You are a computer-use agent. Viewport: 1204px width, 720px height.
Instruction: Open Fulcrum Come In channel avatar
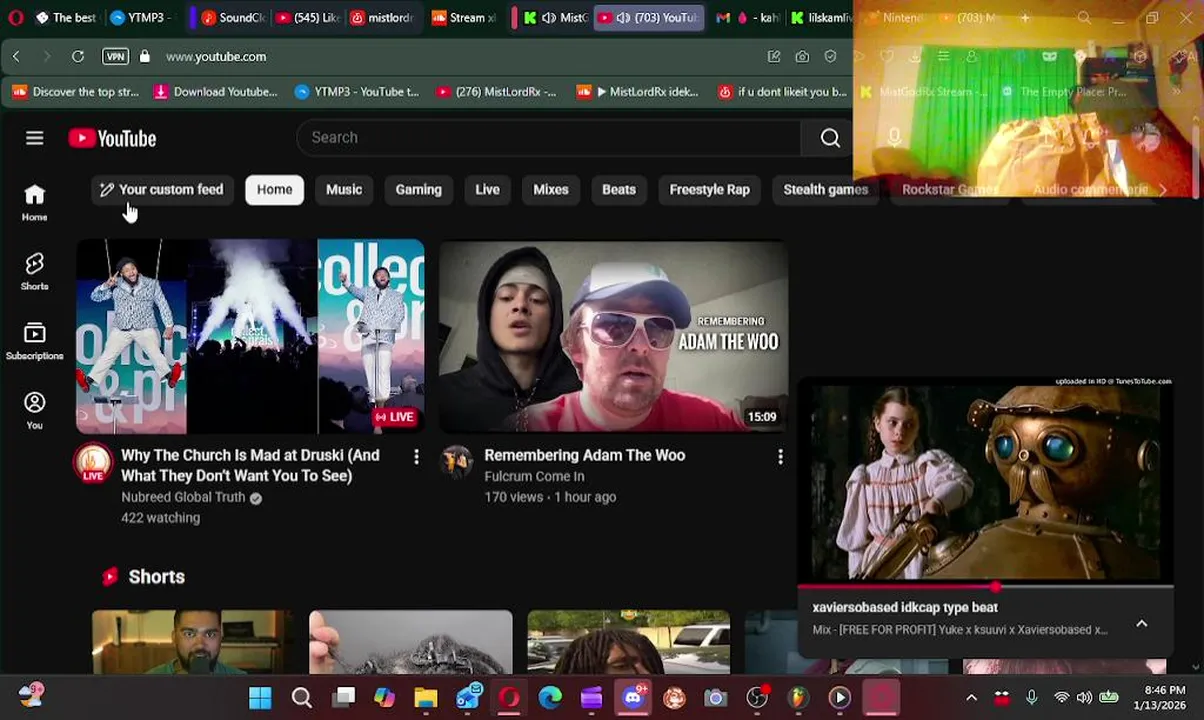click(x=457, y=462)
